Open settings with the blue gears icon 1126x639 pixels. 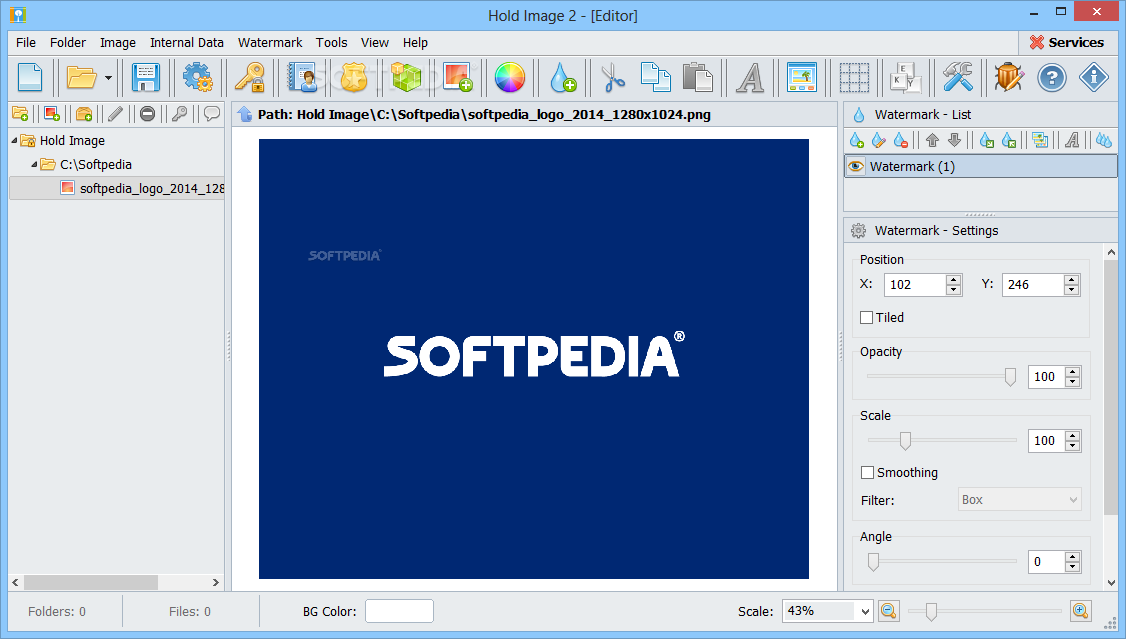197,78
